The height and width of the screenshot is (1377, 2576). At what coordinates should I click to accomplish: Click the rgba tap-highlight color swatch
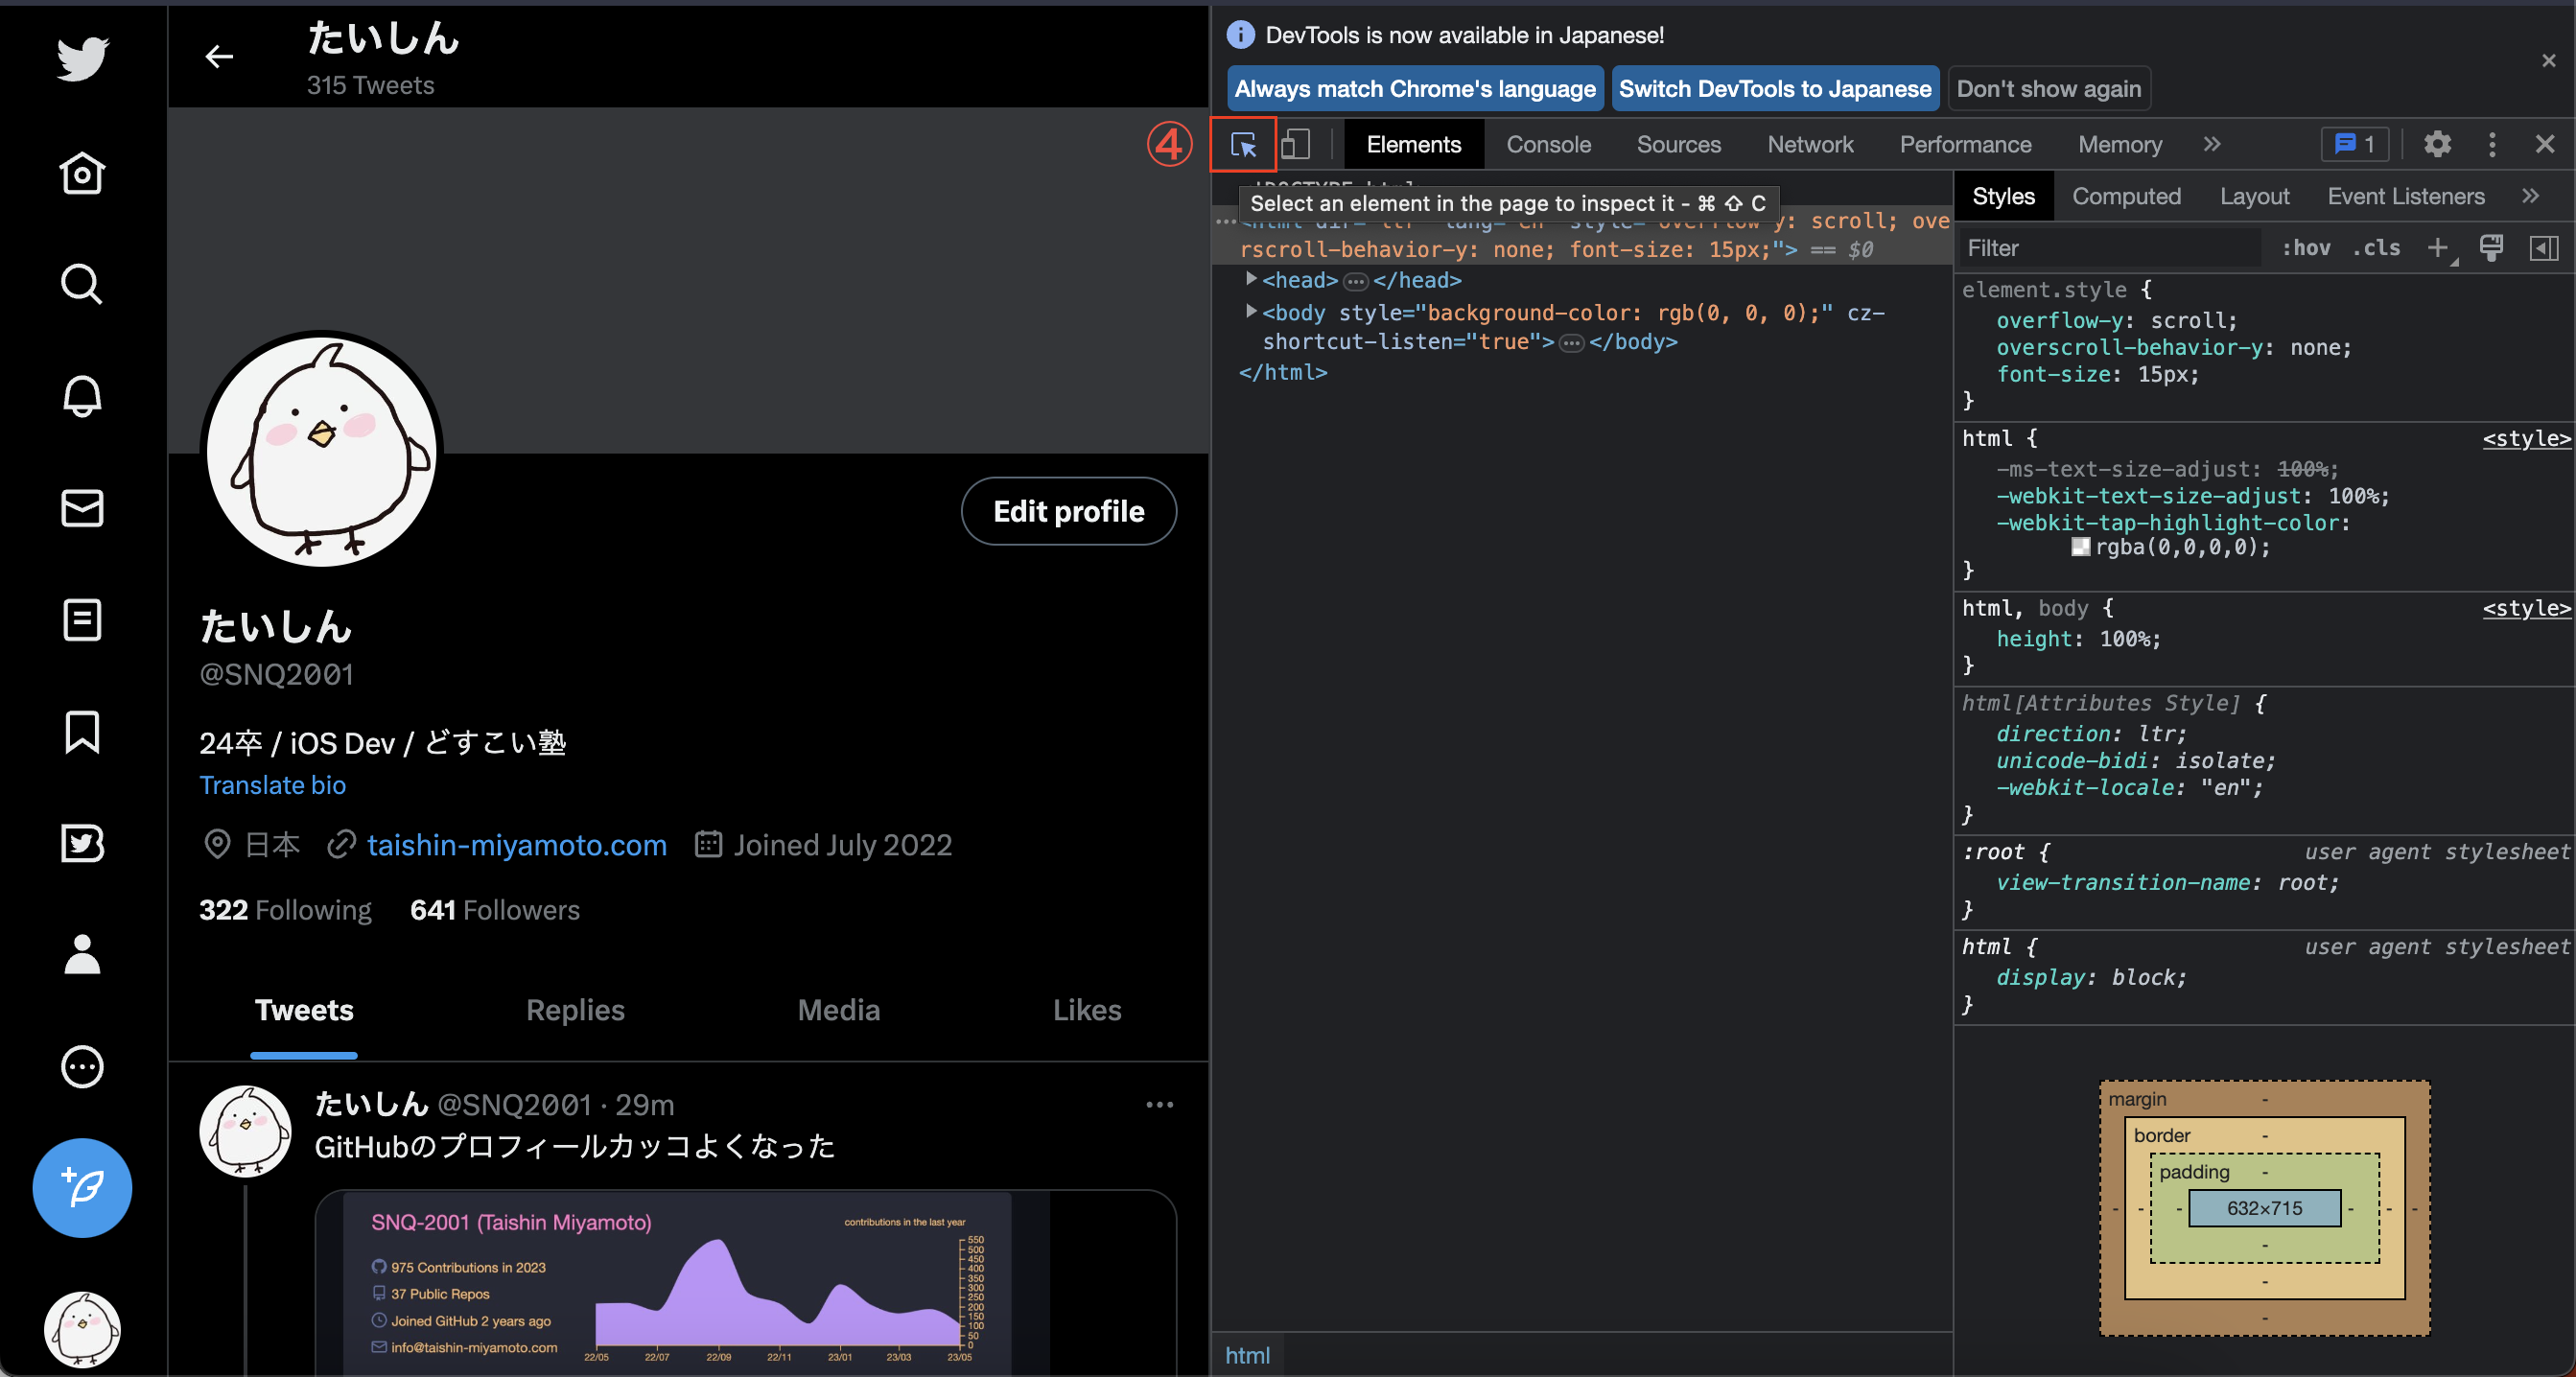(2080, 547)
